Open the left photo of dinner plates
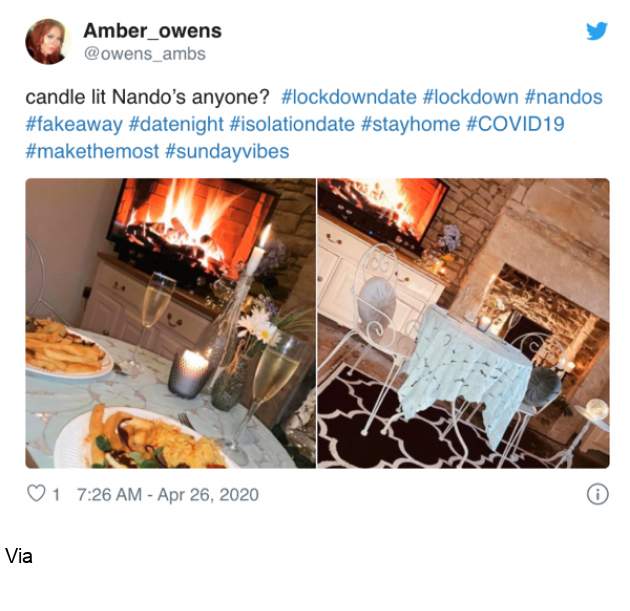The height and width of the screenshot is (611, 630). click(170, 323)
